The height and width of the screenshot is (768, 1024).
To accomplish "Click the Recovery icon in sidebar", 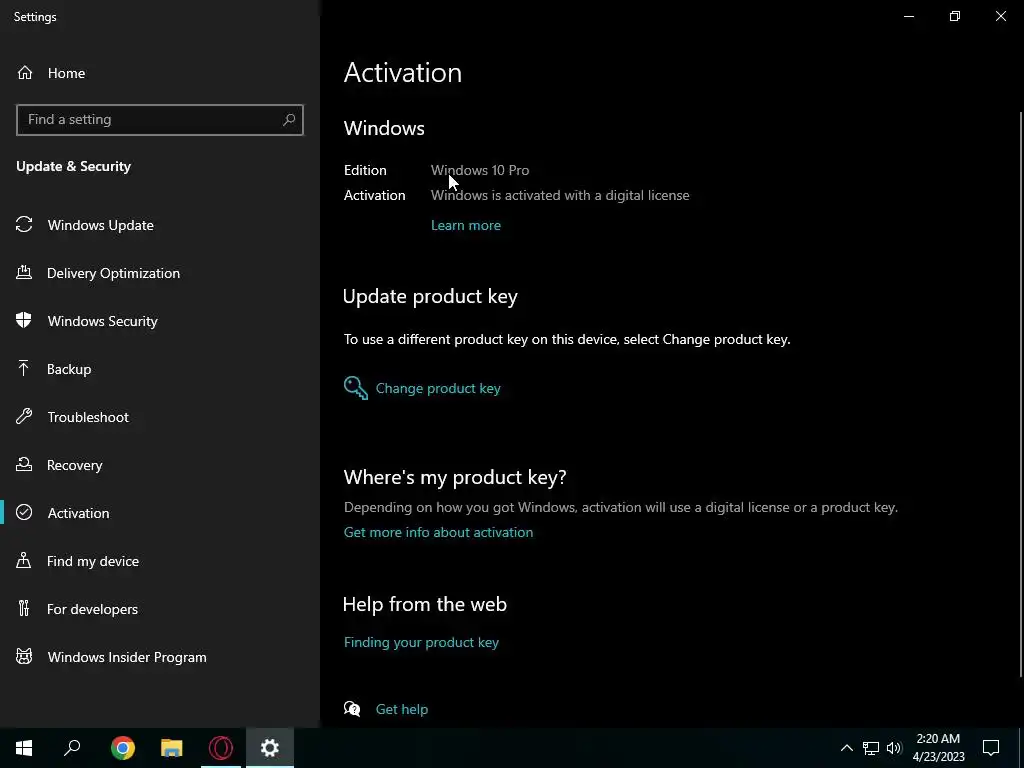I will [24, 464].
